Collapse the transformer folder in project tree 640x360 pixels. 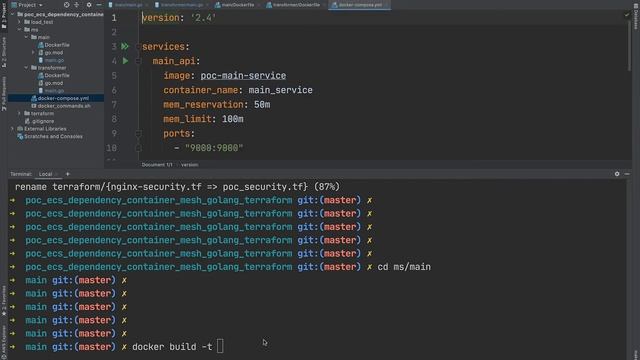(26, 68)
